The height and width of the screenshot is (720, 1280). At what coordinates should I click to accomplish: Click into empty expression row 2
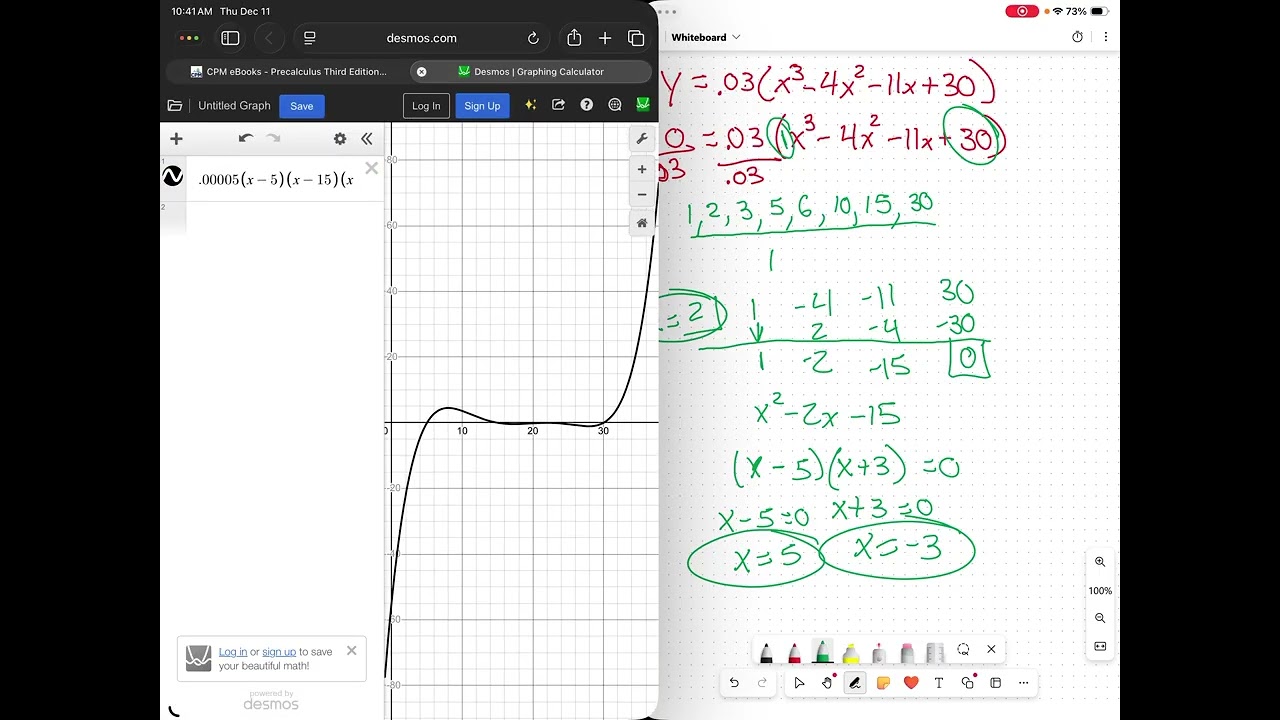point(285,218)
